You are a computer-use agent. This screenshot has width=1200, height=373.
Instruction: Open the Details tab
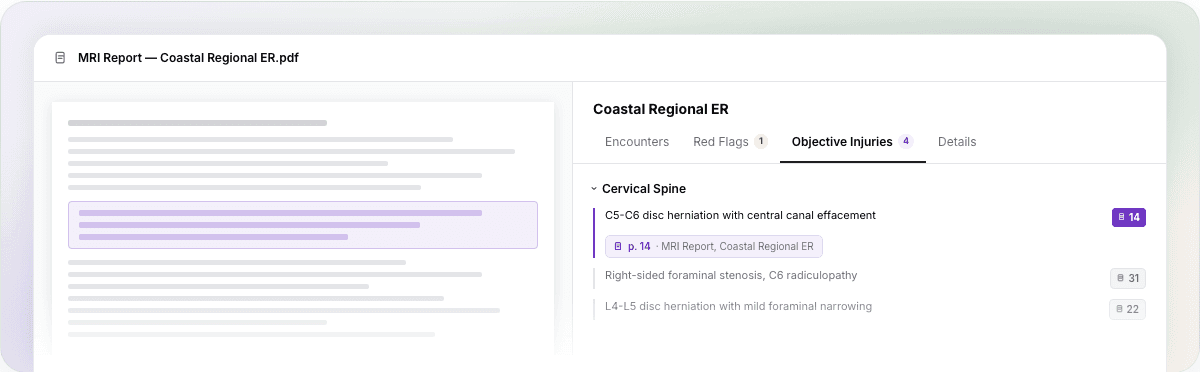pyautogui.click(x=957, y=142)
